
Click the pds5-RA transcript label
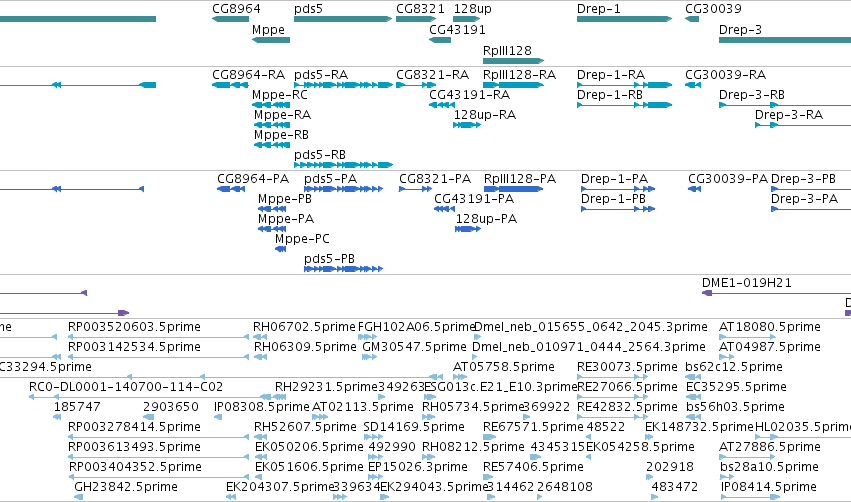(321, 74)
